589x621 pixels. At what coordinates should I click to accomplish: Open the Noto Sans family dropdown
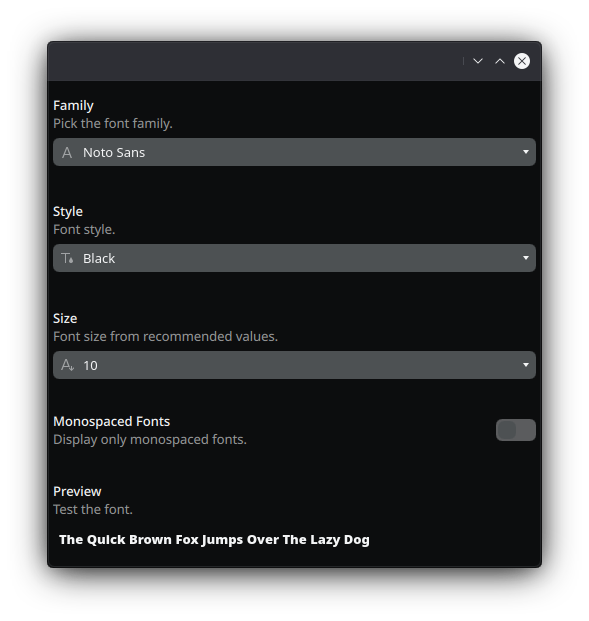[294, 152]
